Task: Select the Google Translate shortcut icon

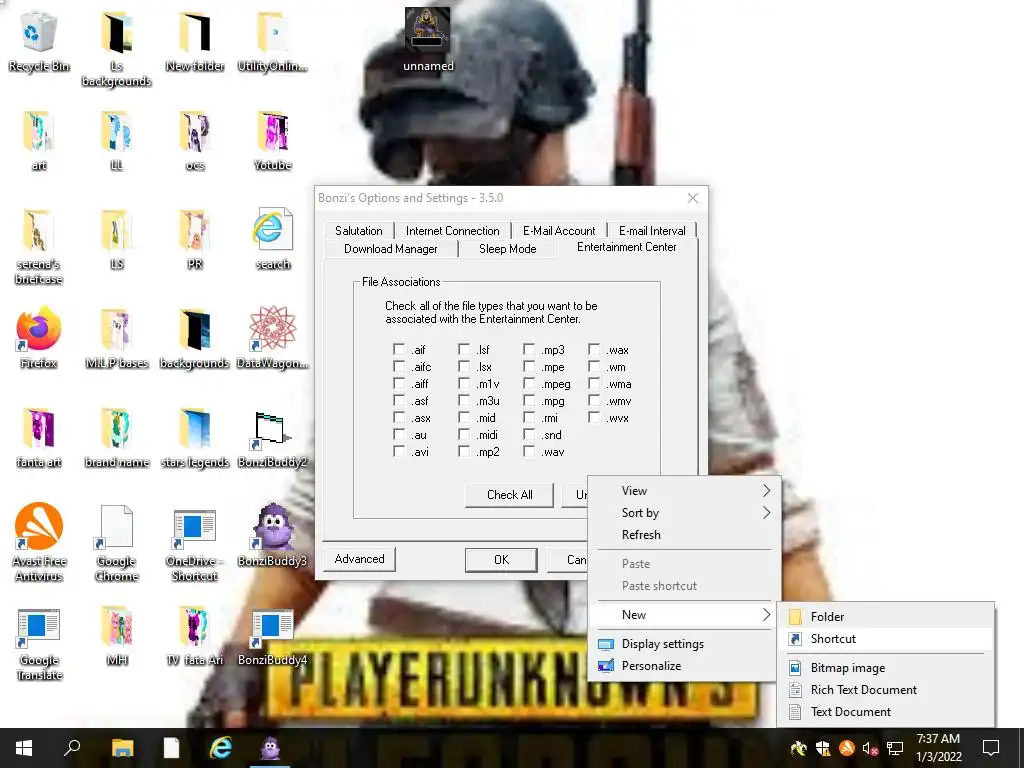Action: 39,644
